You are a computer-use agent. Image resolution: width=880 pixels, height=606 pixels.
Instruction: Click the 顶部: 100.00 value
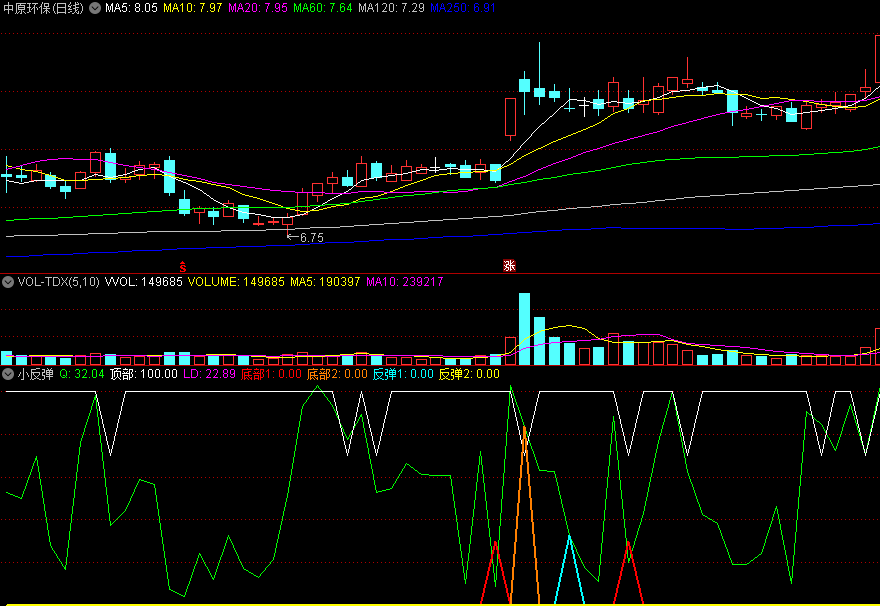click(x=144, y=374)
